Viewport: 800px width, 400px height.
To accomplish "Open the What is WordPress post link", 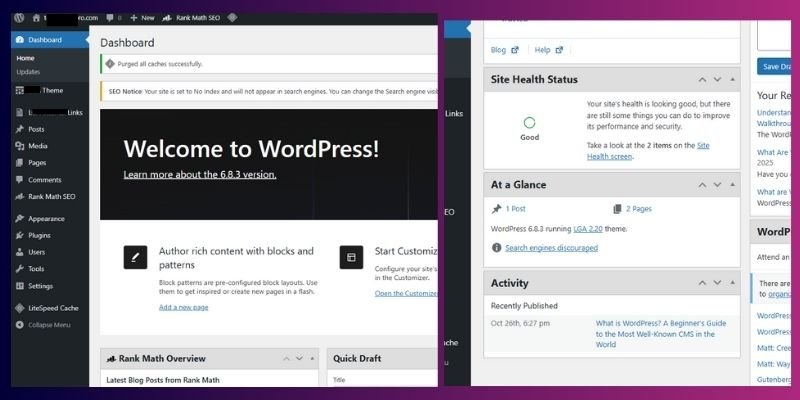I will (661, 334).
